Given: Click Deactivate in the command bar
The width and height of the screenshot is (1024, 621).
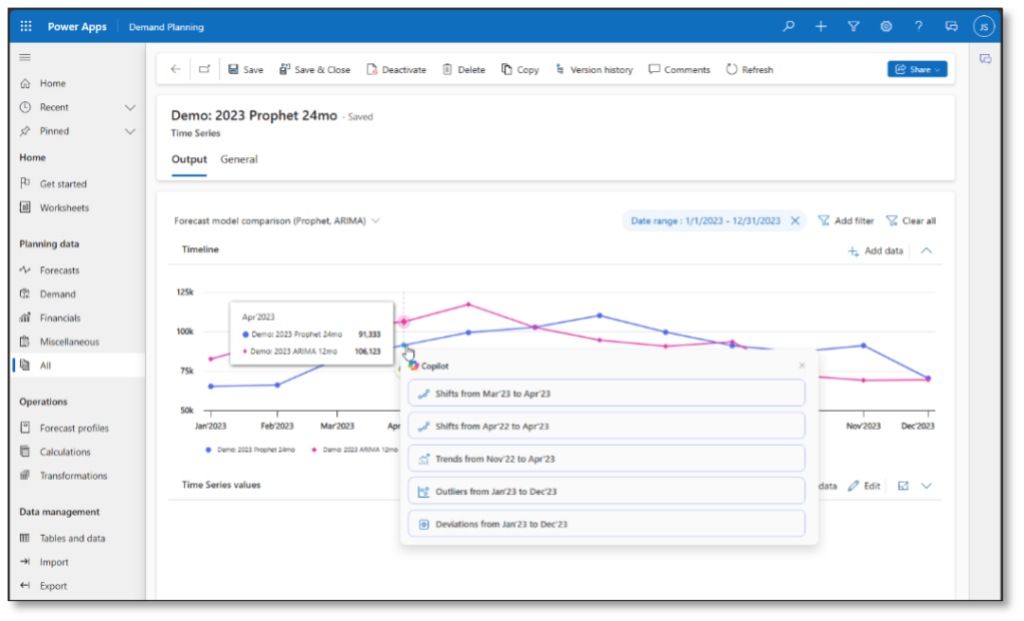Looking at the screenshot, I should [x=396, y=70].
